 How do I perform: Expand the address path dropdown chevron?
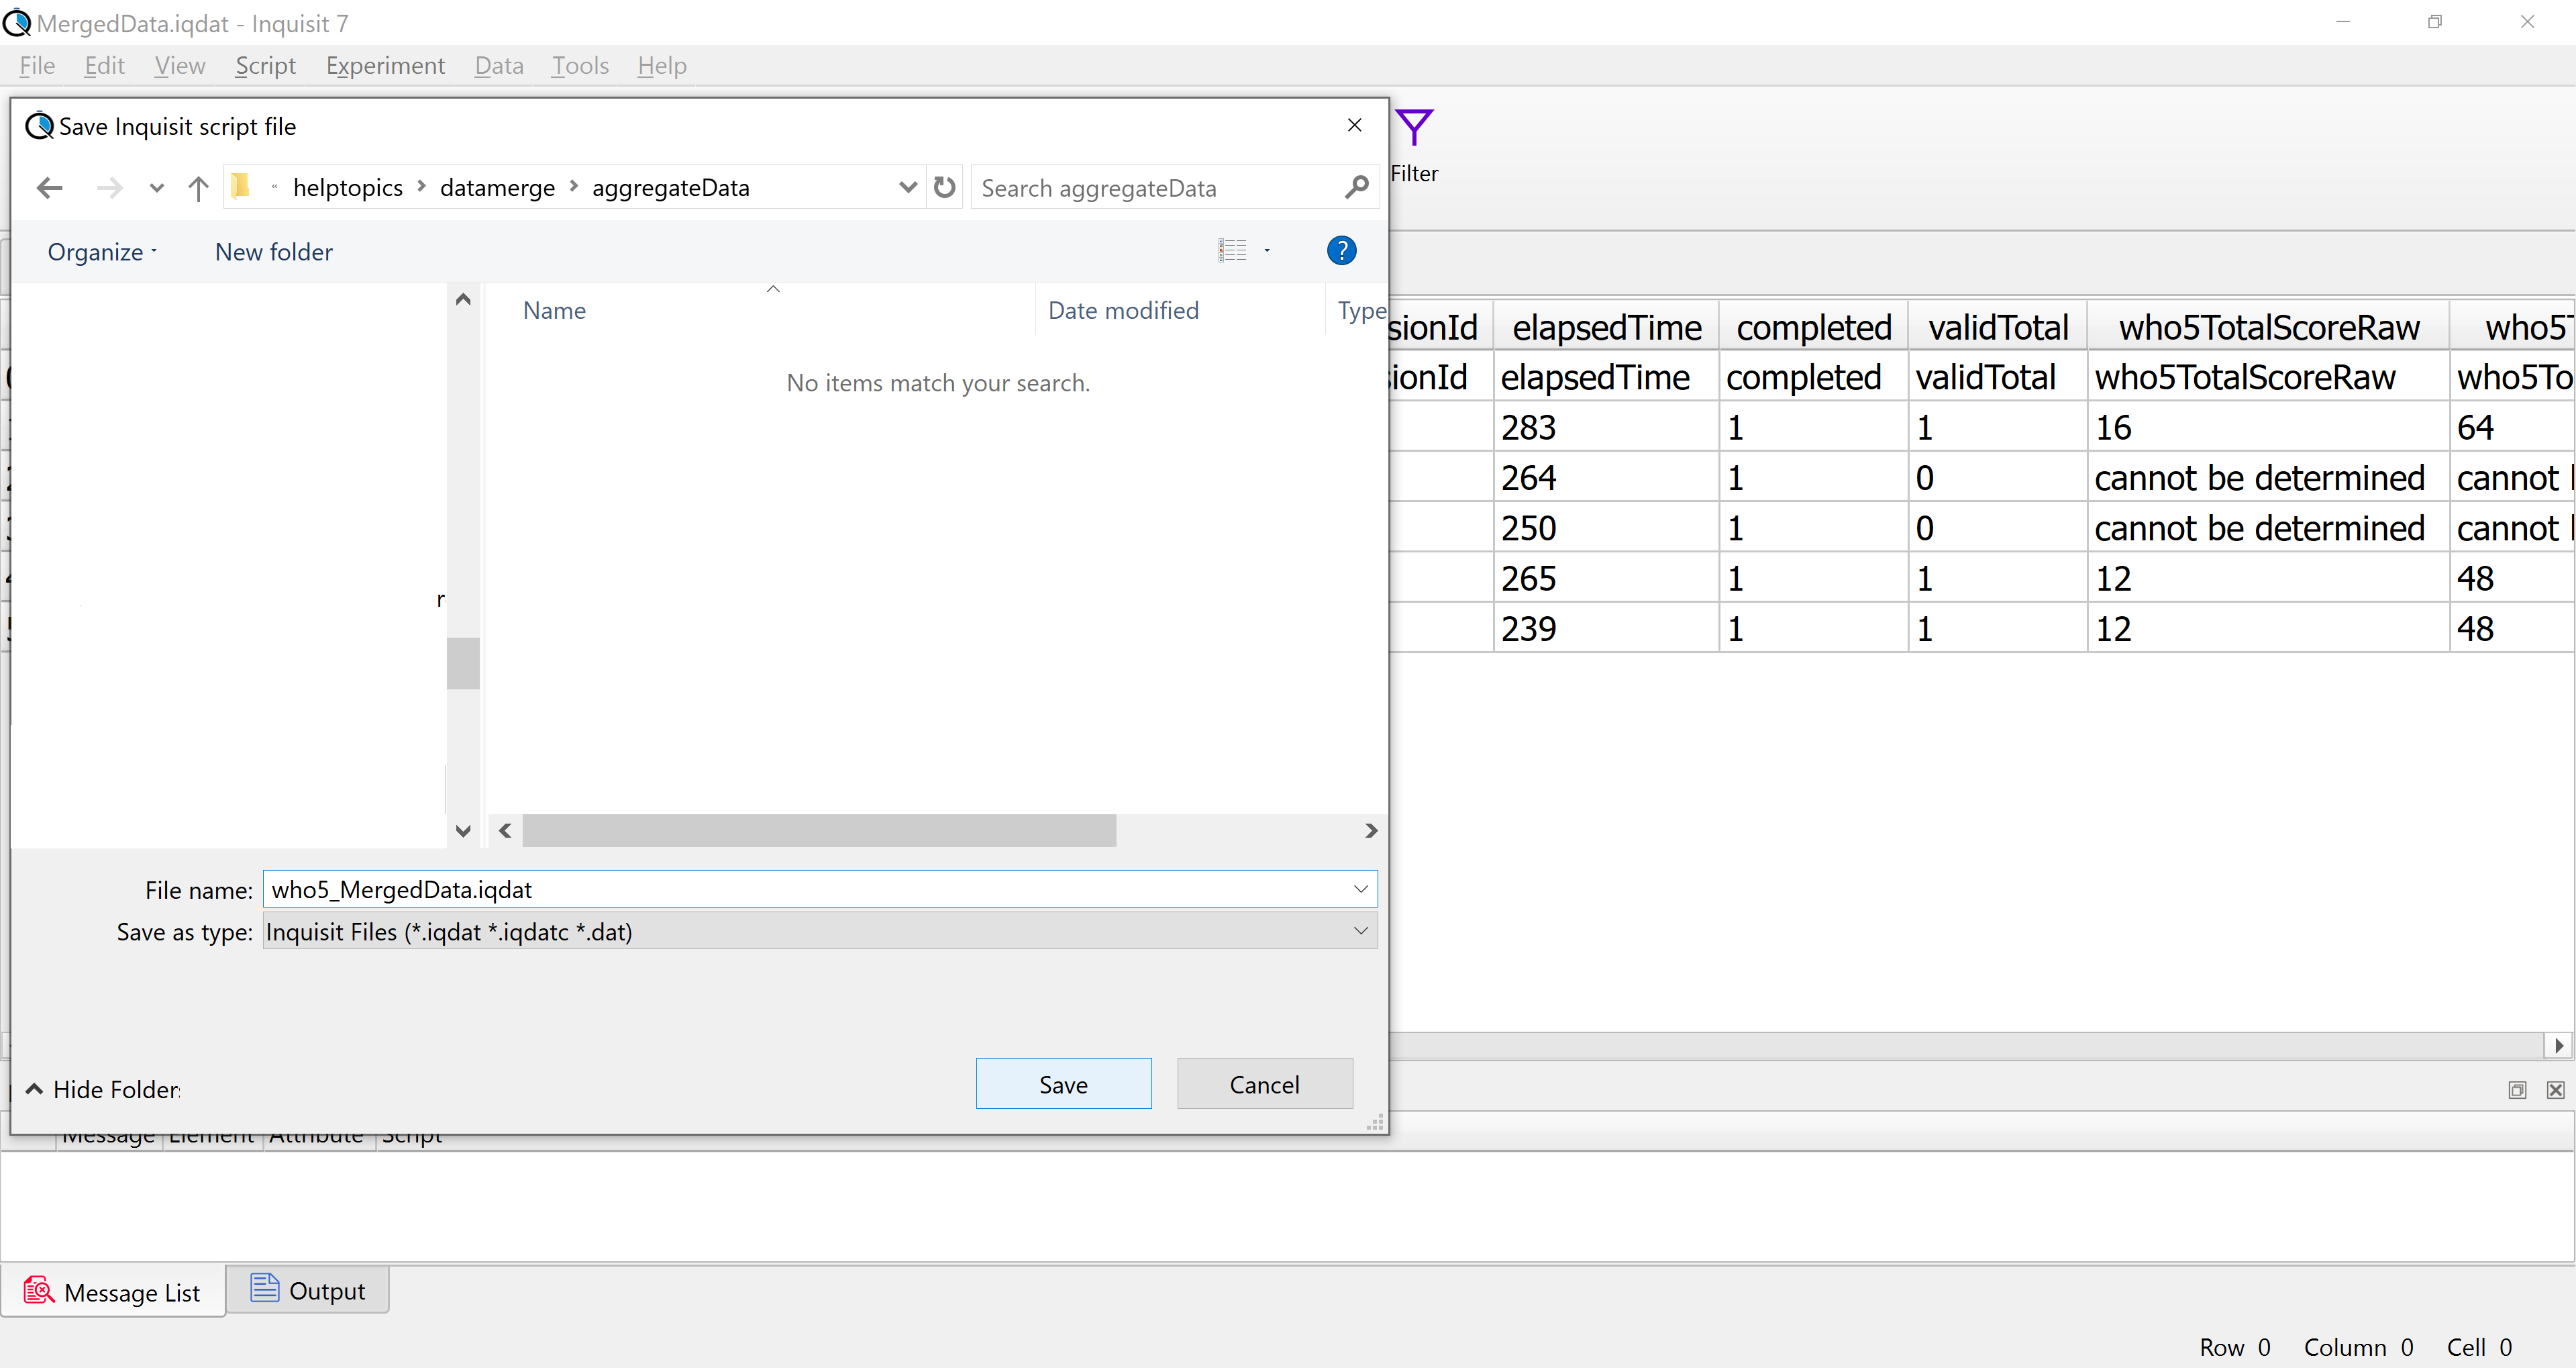(x=907, y=188)
